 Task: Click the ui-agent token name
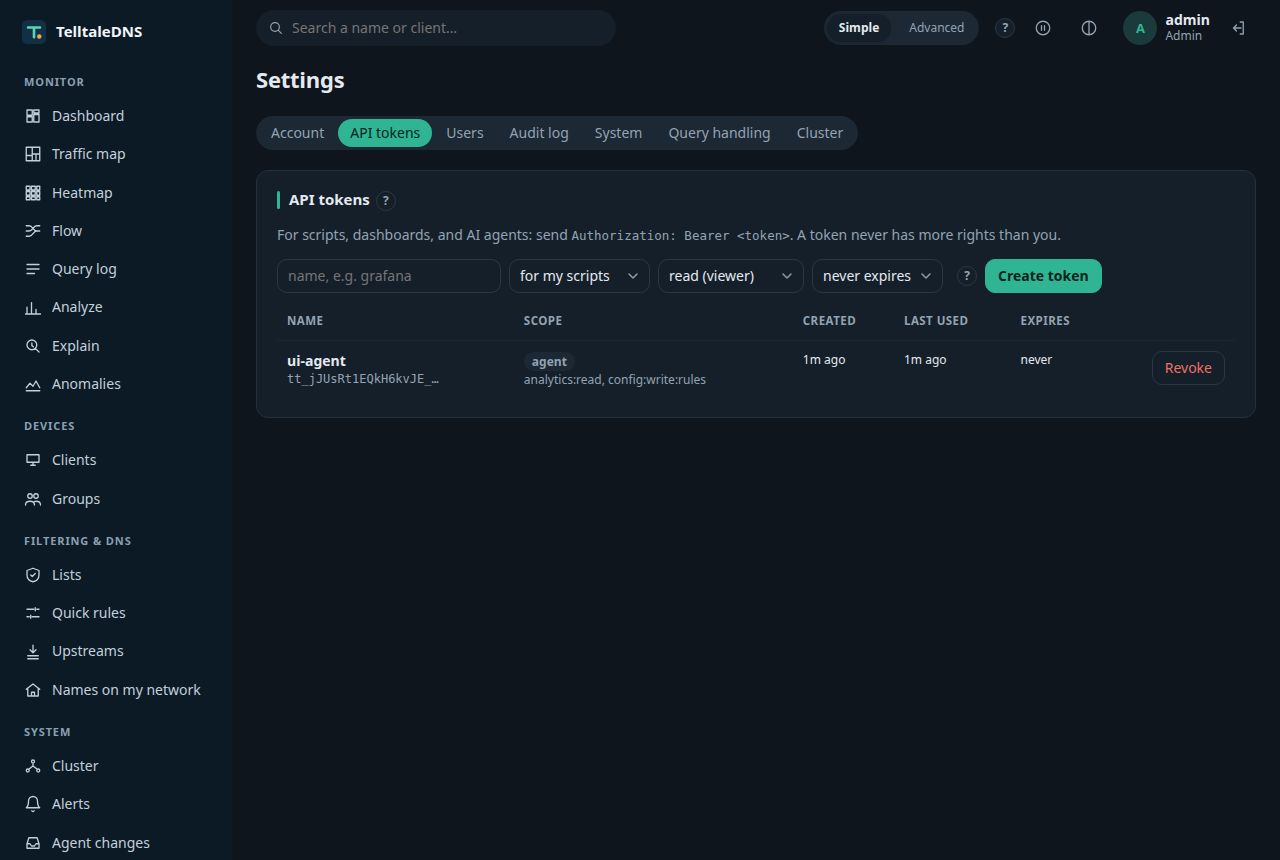[316, 361]
